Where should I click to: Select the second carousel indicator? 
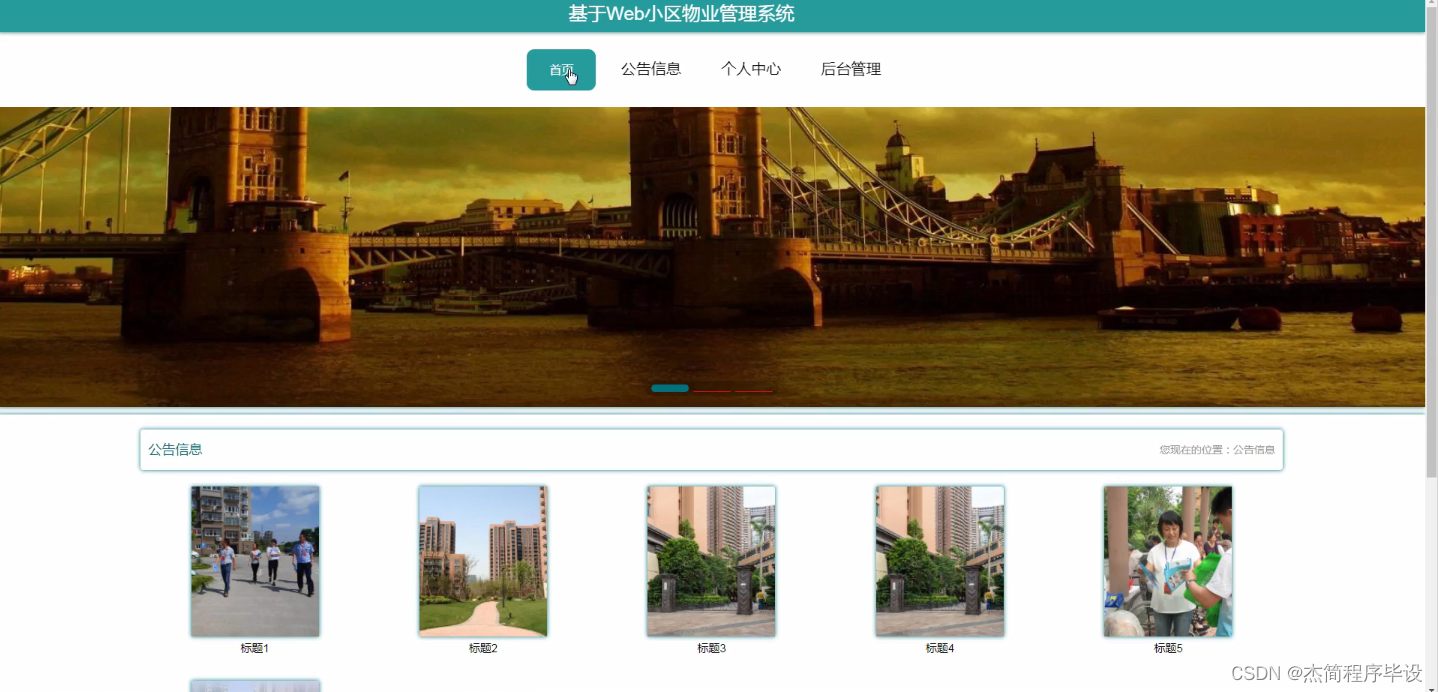(712, 390)
